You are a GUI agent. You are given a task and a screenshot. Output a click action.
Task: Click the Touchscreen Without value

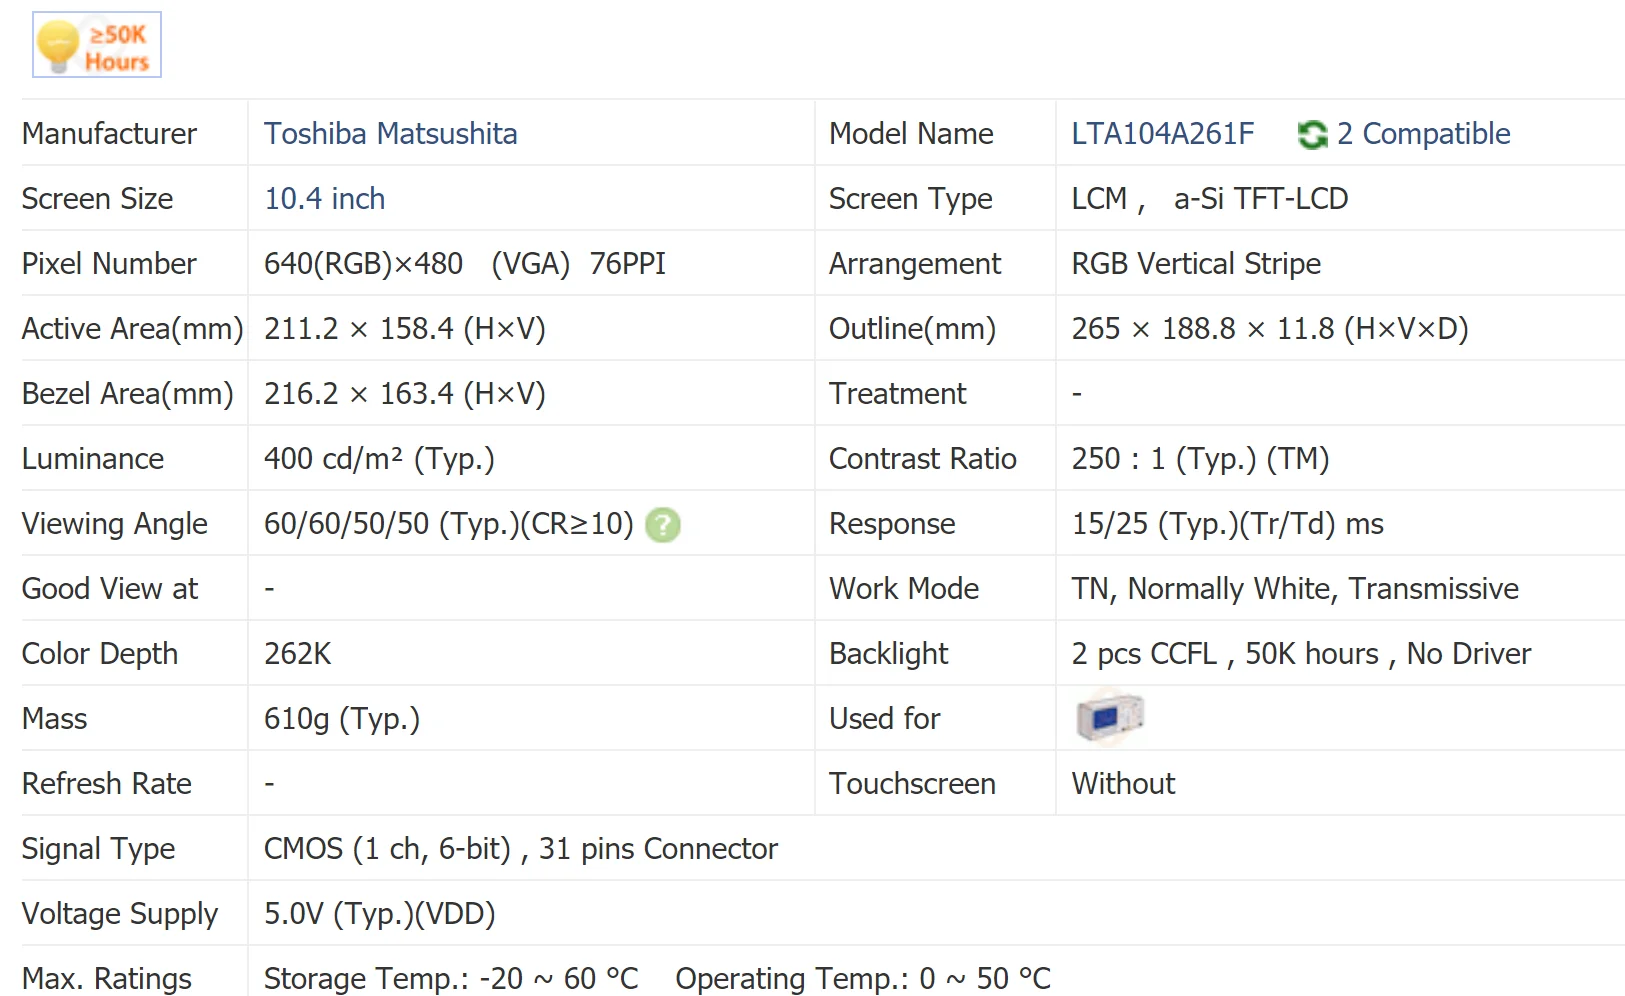[1123, 783]
